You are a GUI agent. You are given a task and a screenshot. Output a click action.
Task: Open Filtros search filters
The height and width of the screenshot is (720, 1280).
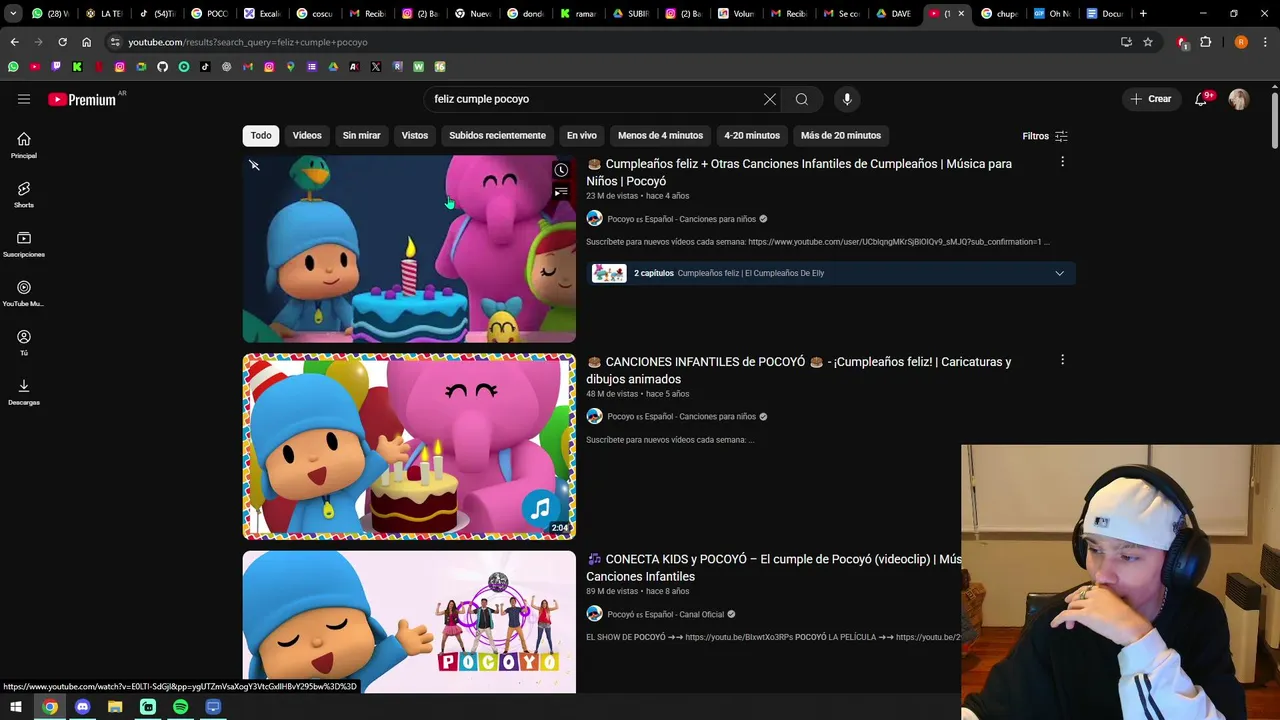pos(1045,136)
